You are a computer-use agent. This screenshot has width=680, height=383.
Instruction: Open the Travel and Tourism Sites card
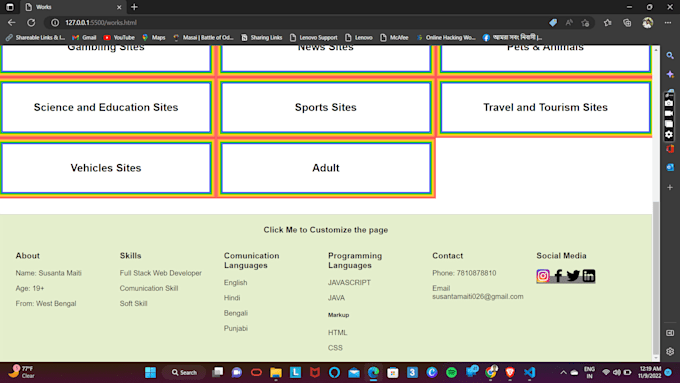coord(545,107)
